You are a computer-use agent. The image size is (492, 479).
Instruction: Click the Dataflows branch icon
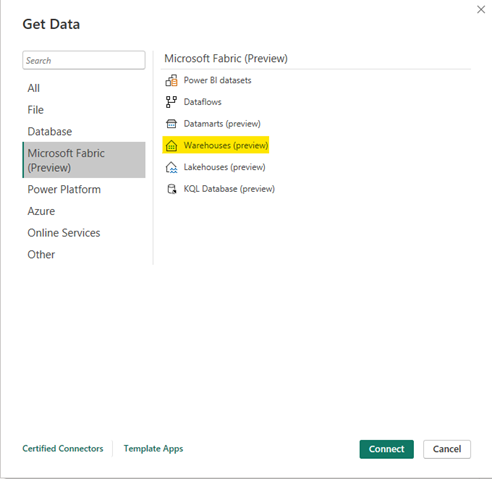pos(171,102)
